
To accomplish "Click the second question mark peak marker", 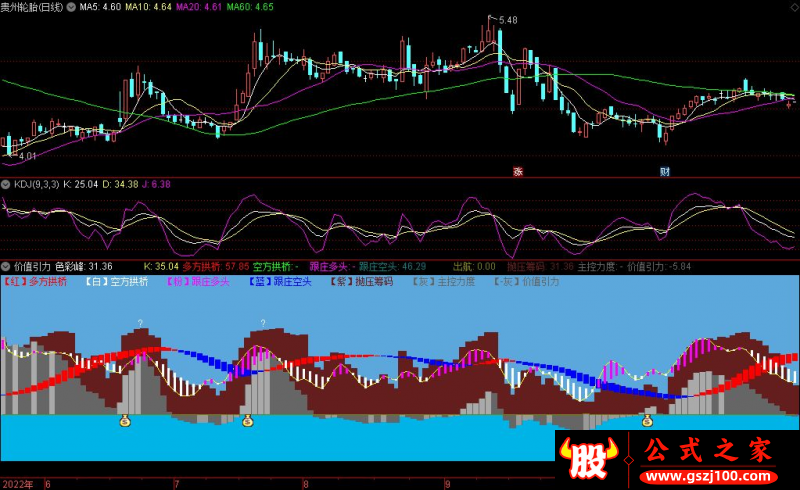I will [x=263, y=323].
